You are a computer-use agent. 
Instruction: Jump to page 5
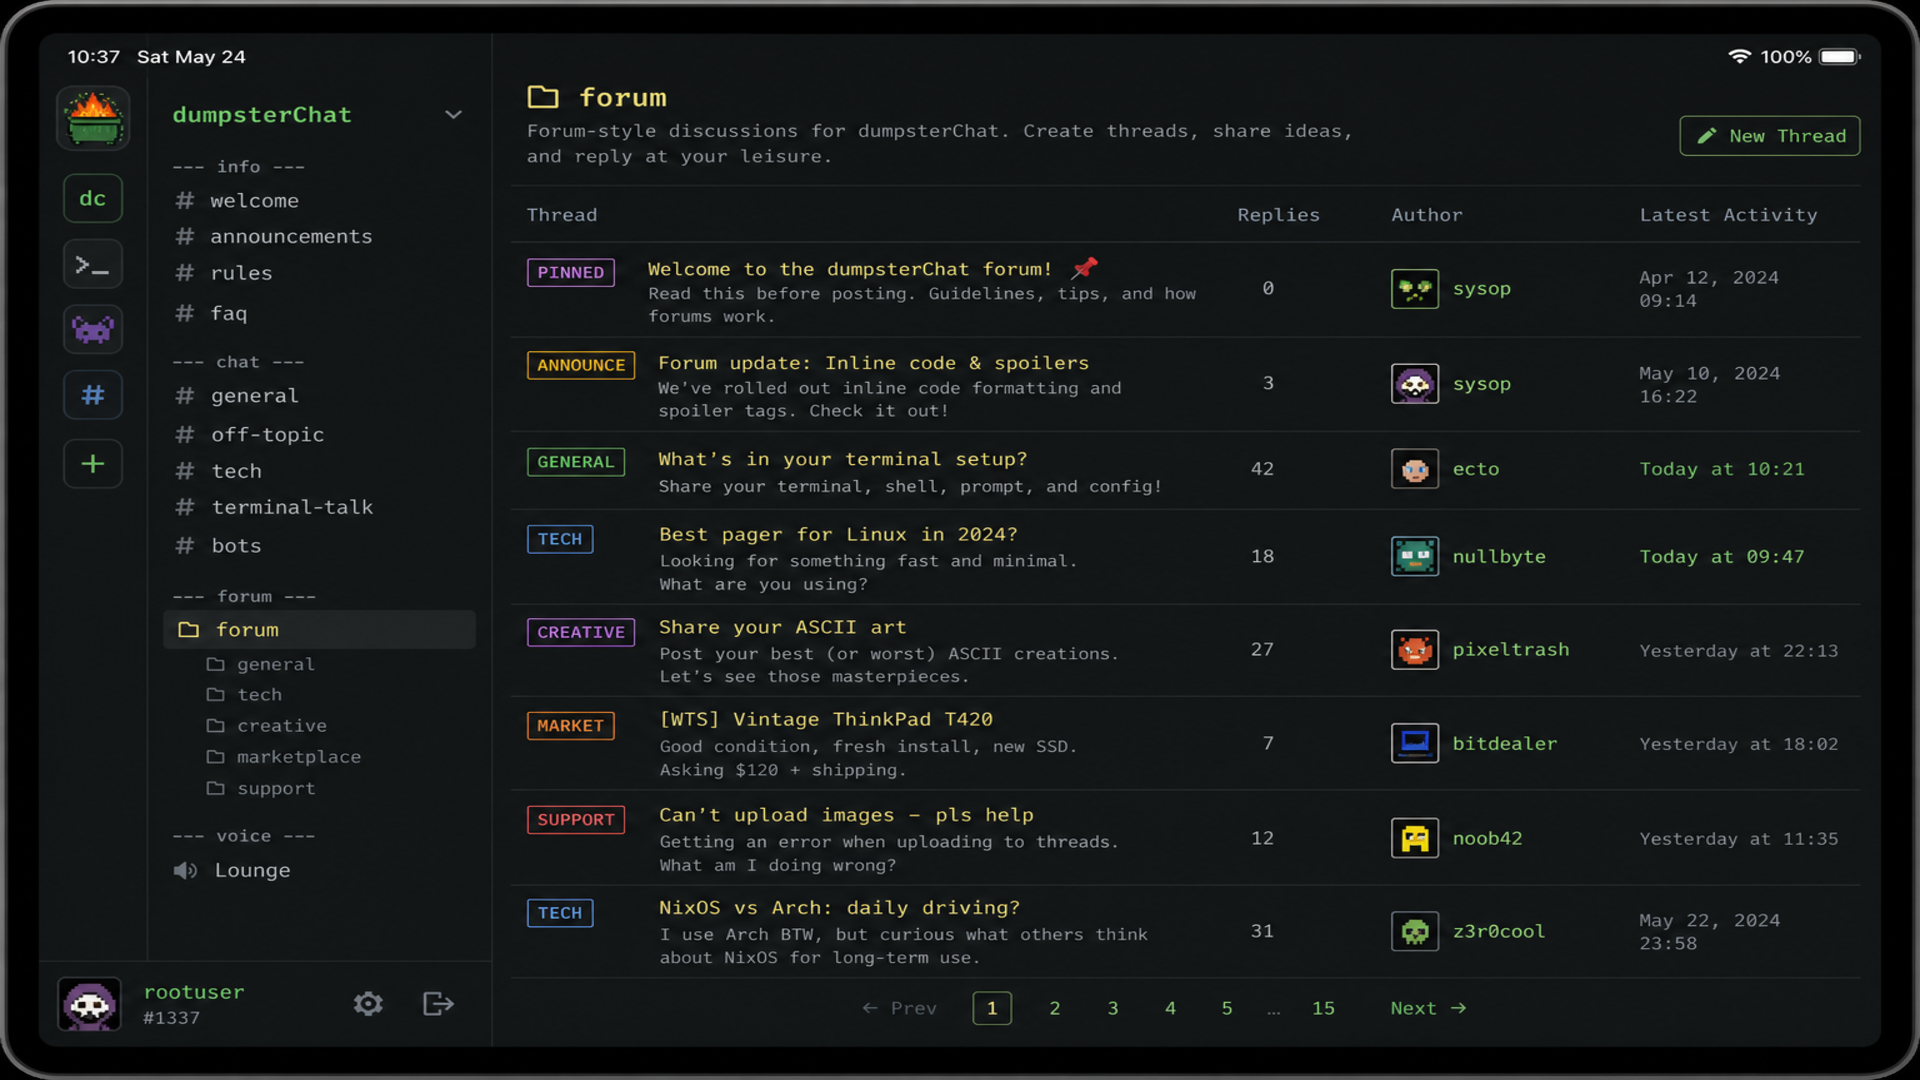1227,1008
